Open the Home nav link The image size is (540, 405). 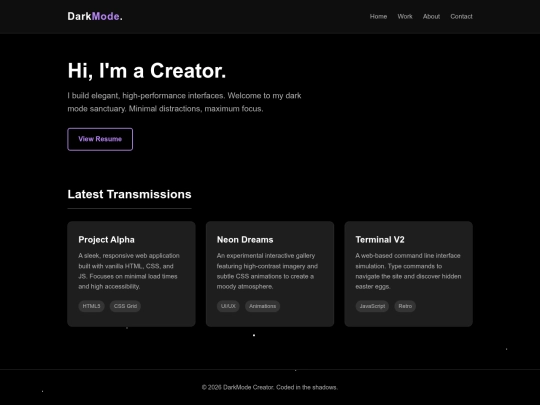click(x=378, y=17)
